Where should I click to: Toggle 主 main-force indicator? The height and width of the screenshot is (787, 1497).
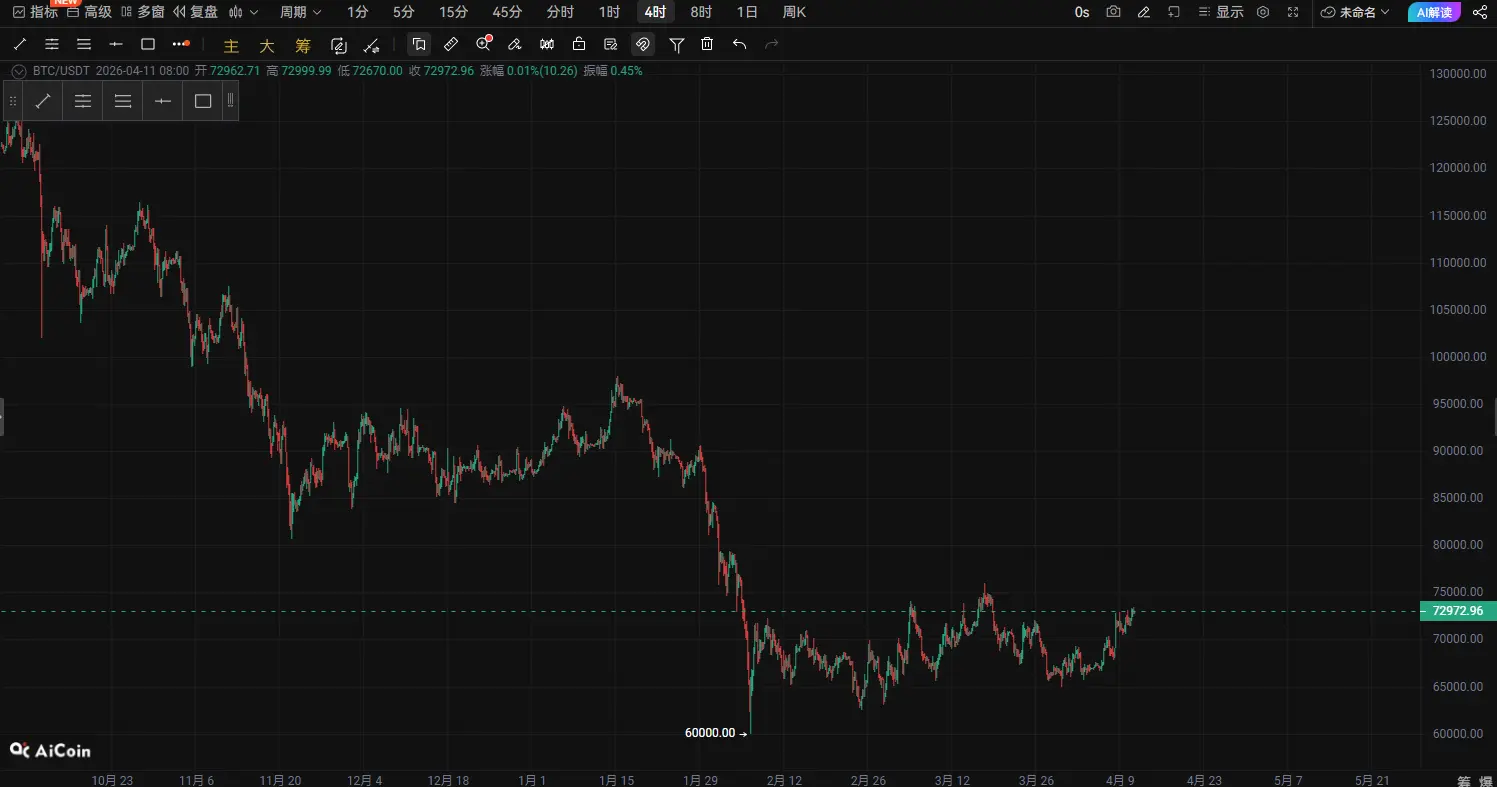click(x=231, y=46)
